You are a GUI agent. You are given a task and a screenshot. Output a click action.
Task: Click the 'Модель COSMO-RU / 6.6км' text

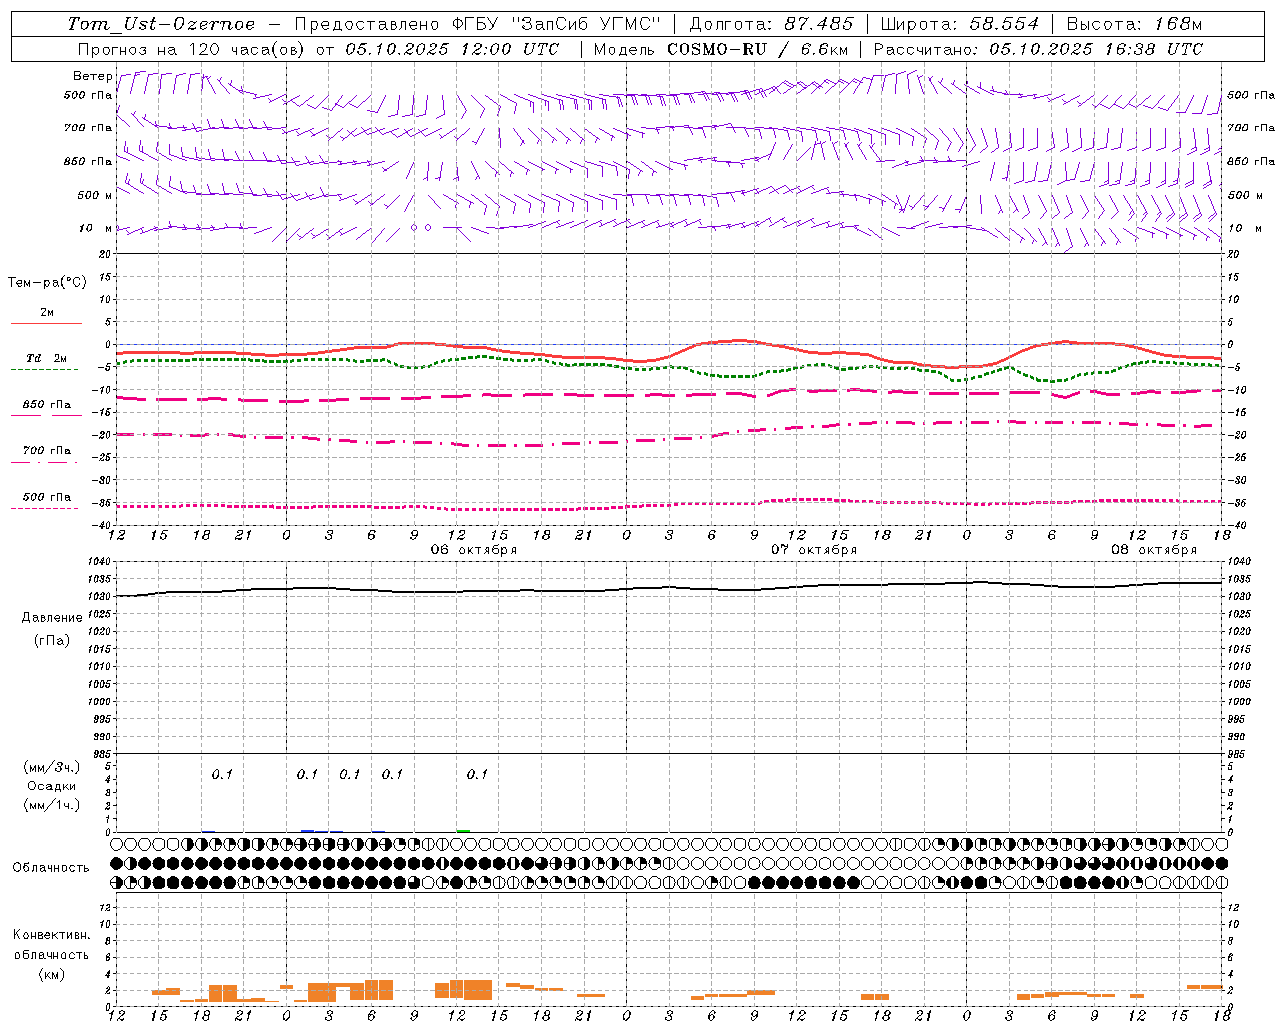(721, 49)
